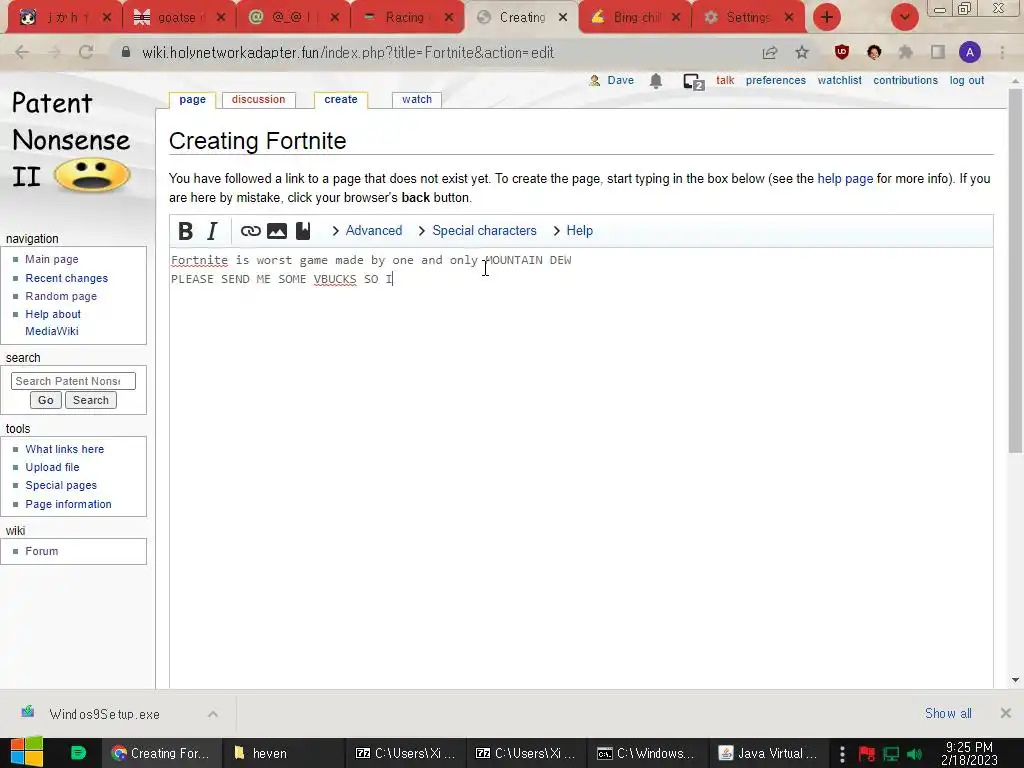Screen dimensions: 1024x768
Task: Show all downloads
Action: tap(948, 713)
